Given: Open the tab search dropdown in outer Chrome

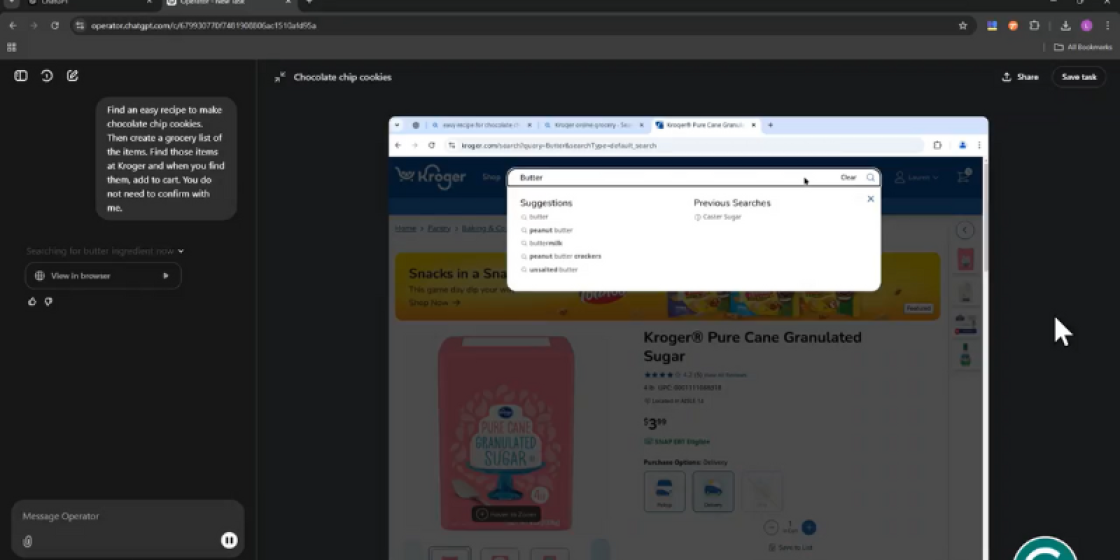Looking at the screenshot, I should coord(11,3).
